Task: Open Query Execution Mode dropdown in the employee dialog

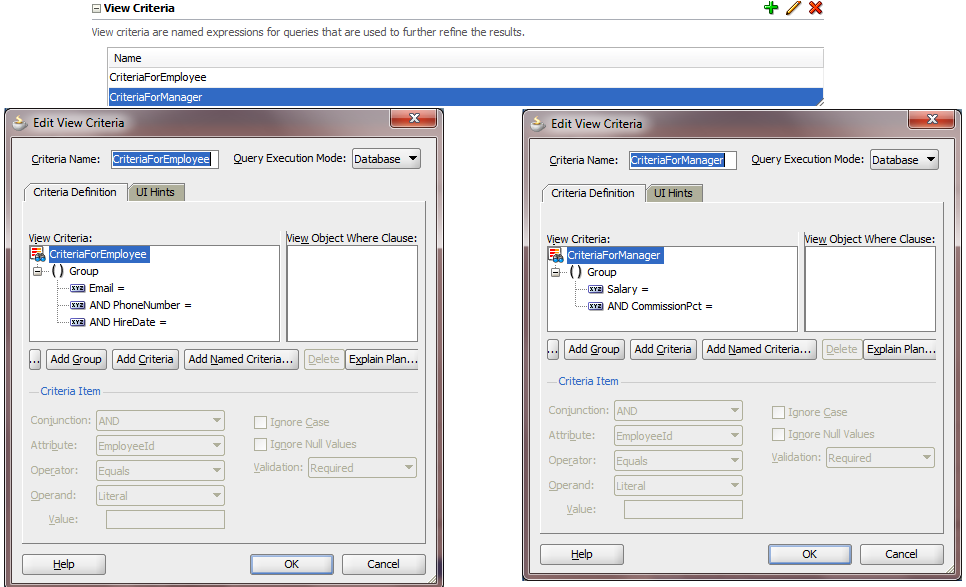Action: click(386, 159)
